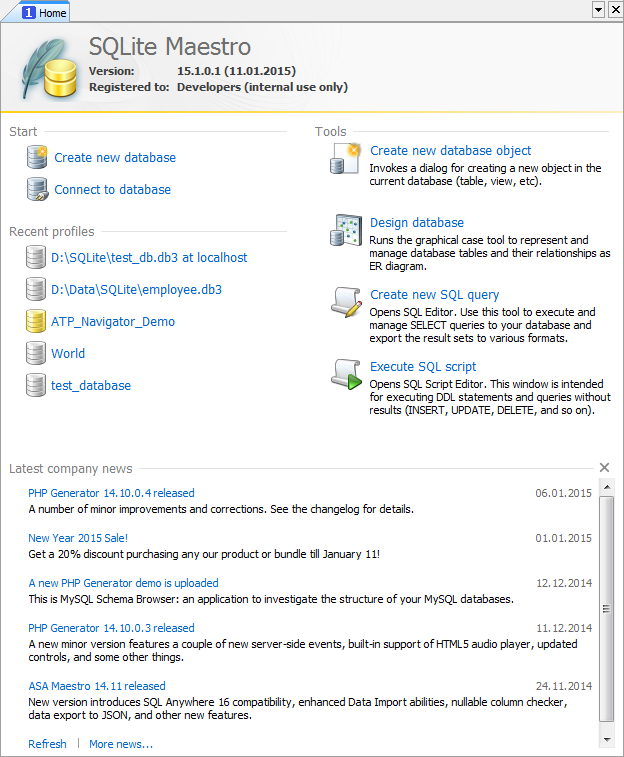Click the Create new SQL query link

[435, 294]
